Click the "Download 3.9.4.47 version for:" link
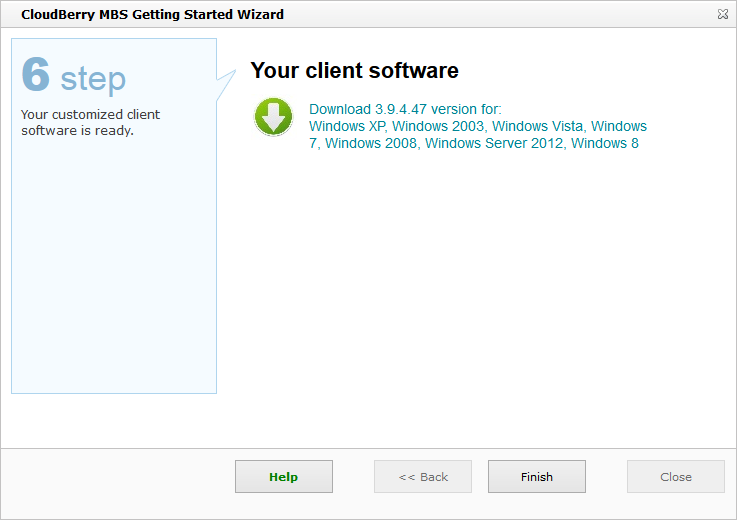This screenshot has height=520, width=737. [x=405, y=109]
